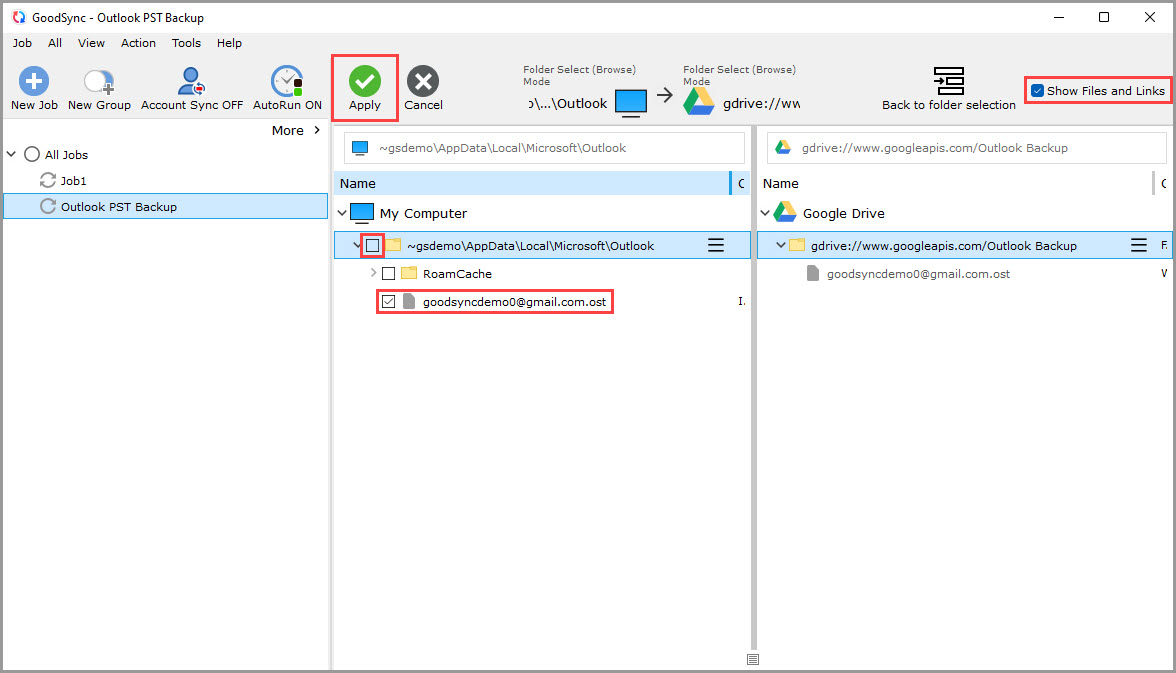The image size is (1176, 673).
Task: Go back to folder selection
Action: [949, 89]
